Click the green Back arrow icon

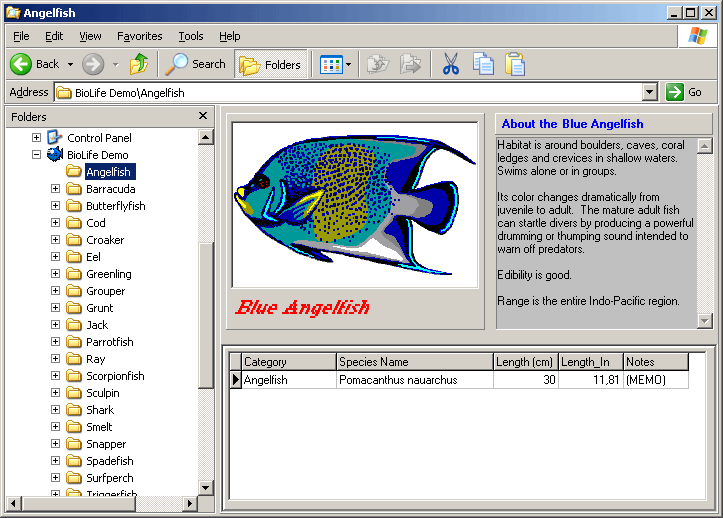point(21,64)
